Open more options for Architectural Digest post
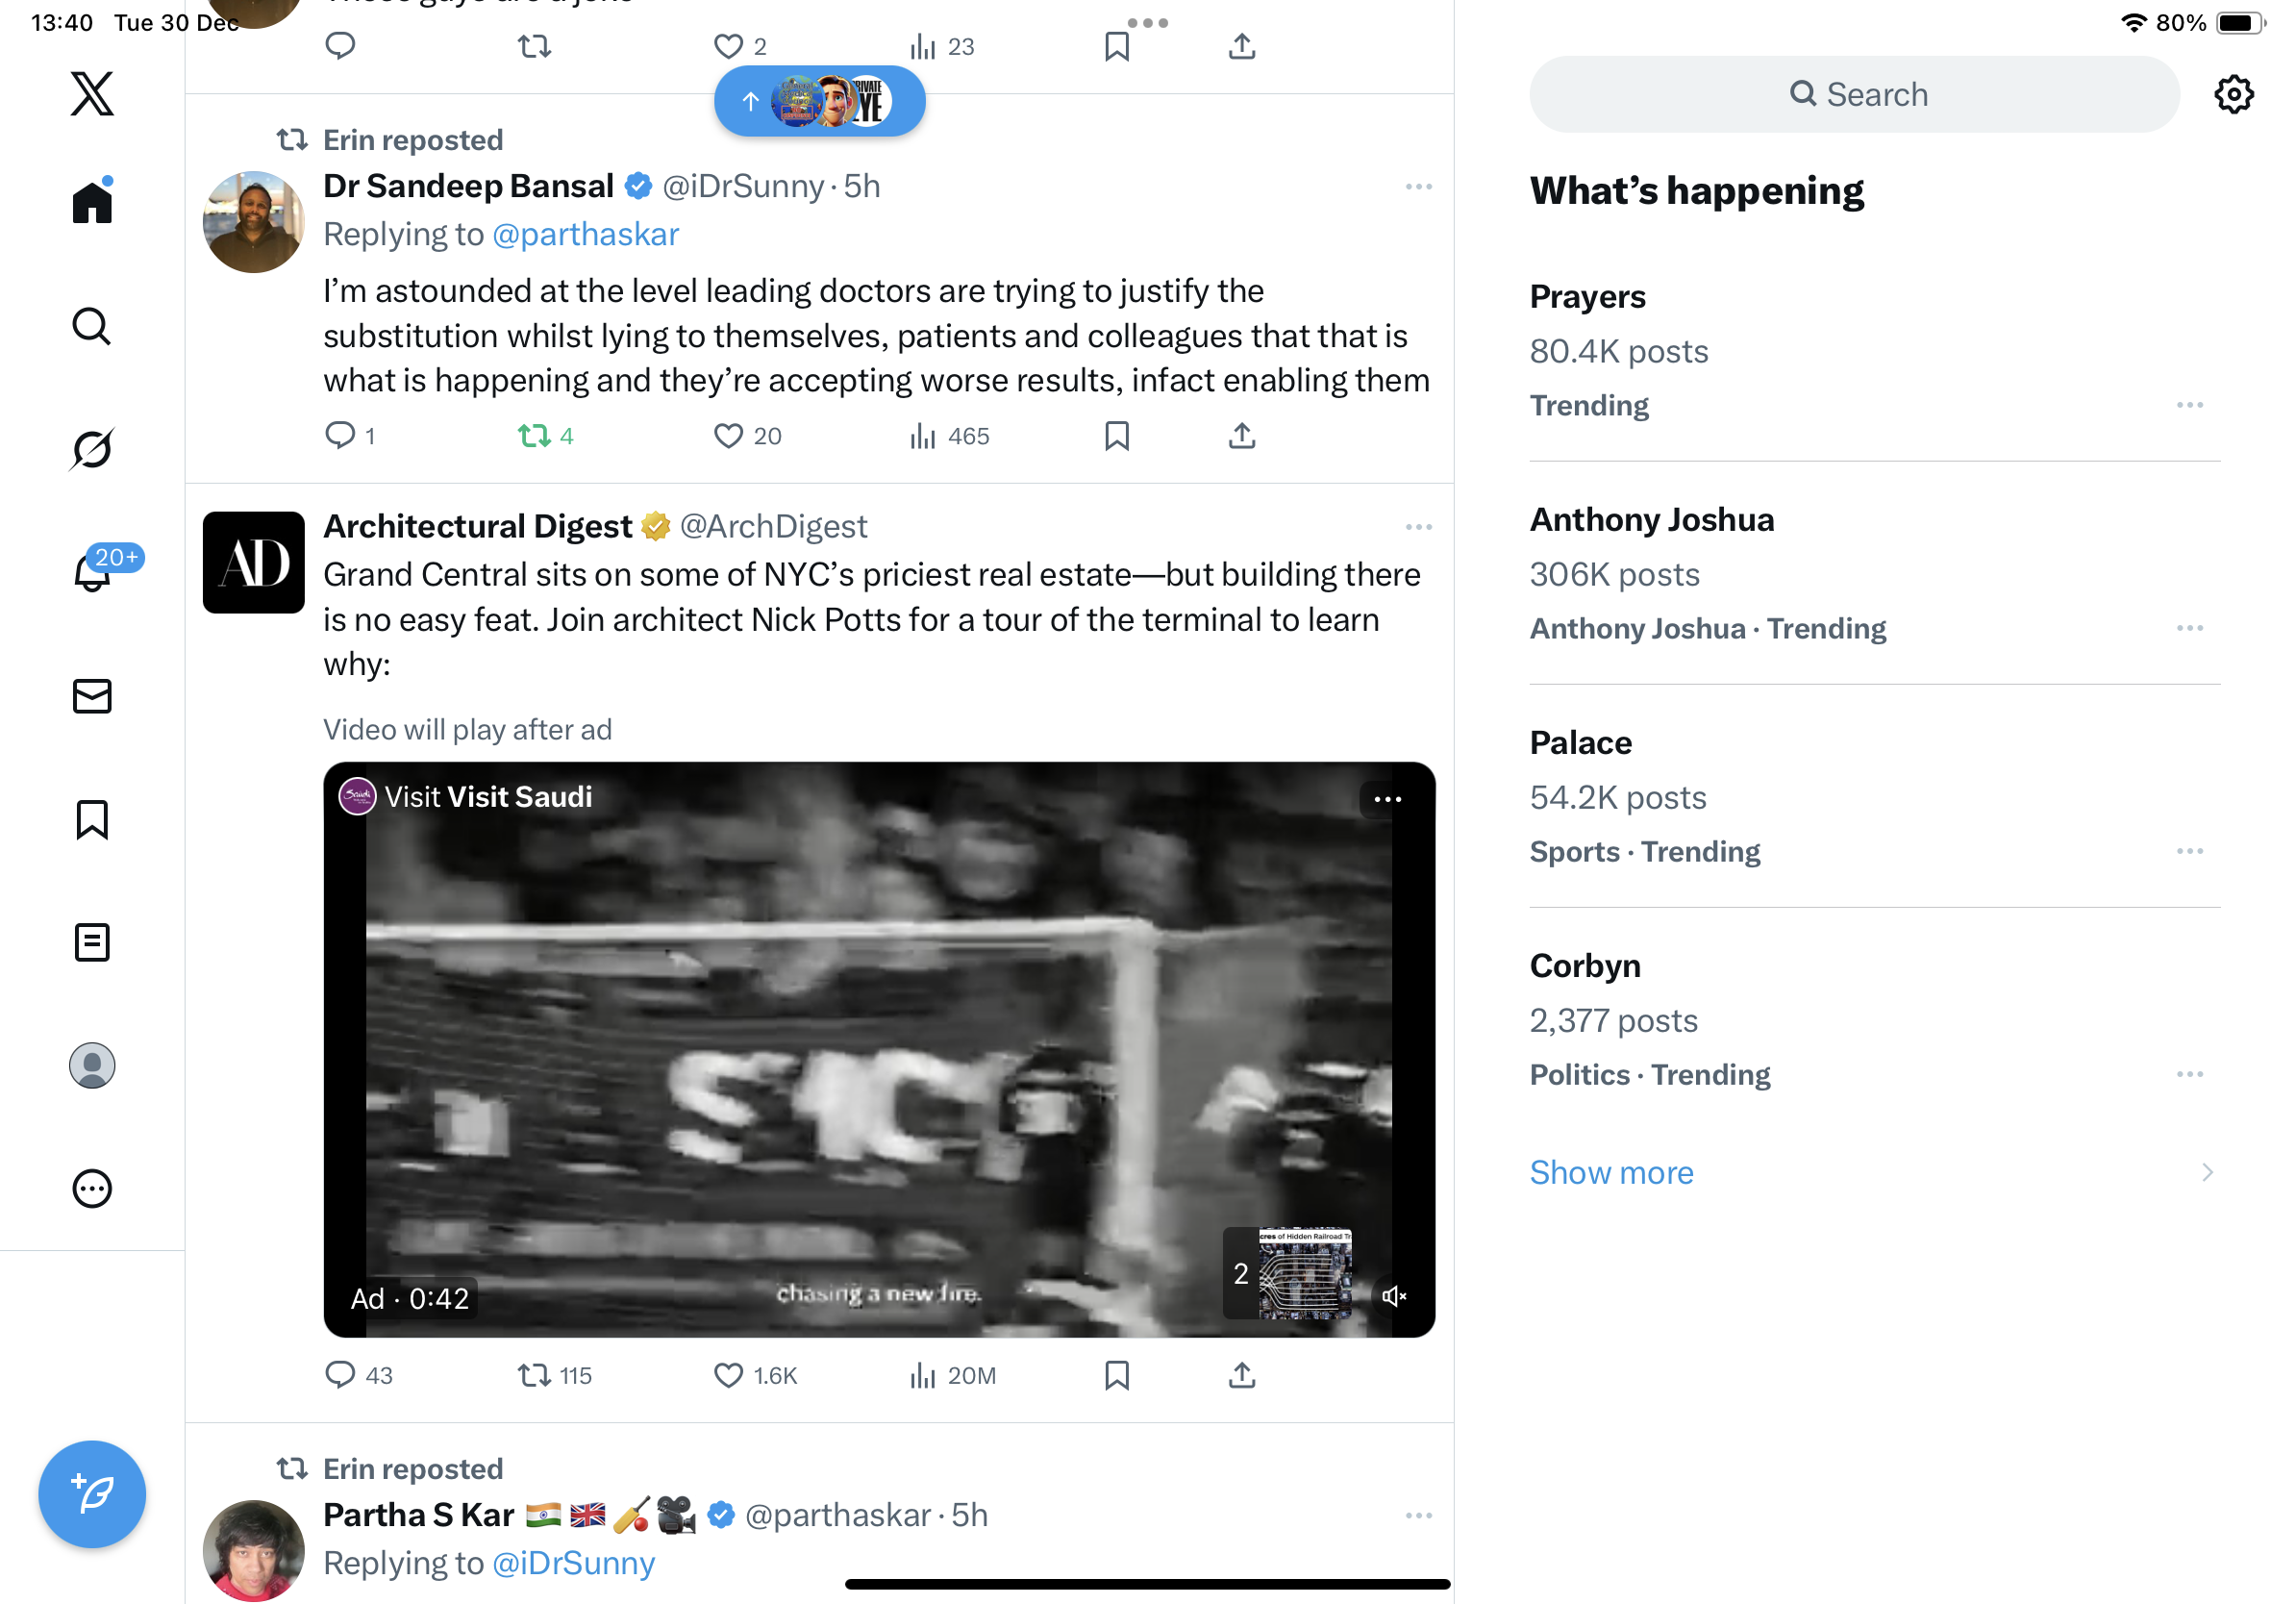Screen dimensions: 2296x1604 coord(1418,527)
